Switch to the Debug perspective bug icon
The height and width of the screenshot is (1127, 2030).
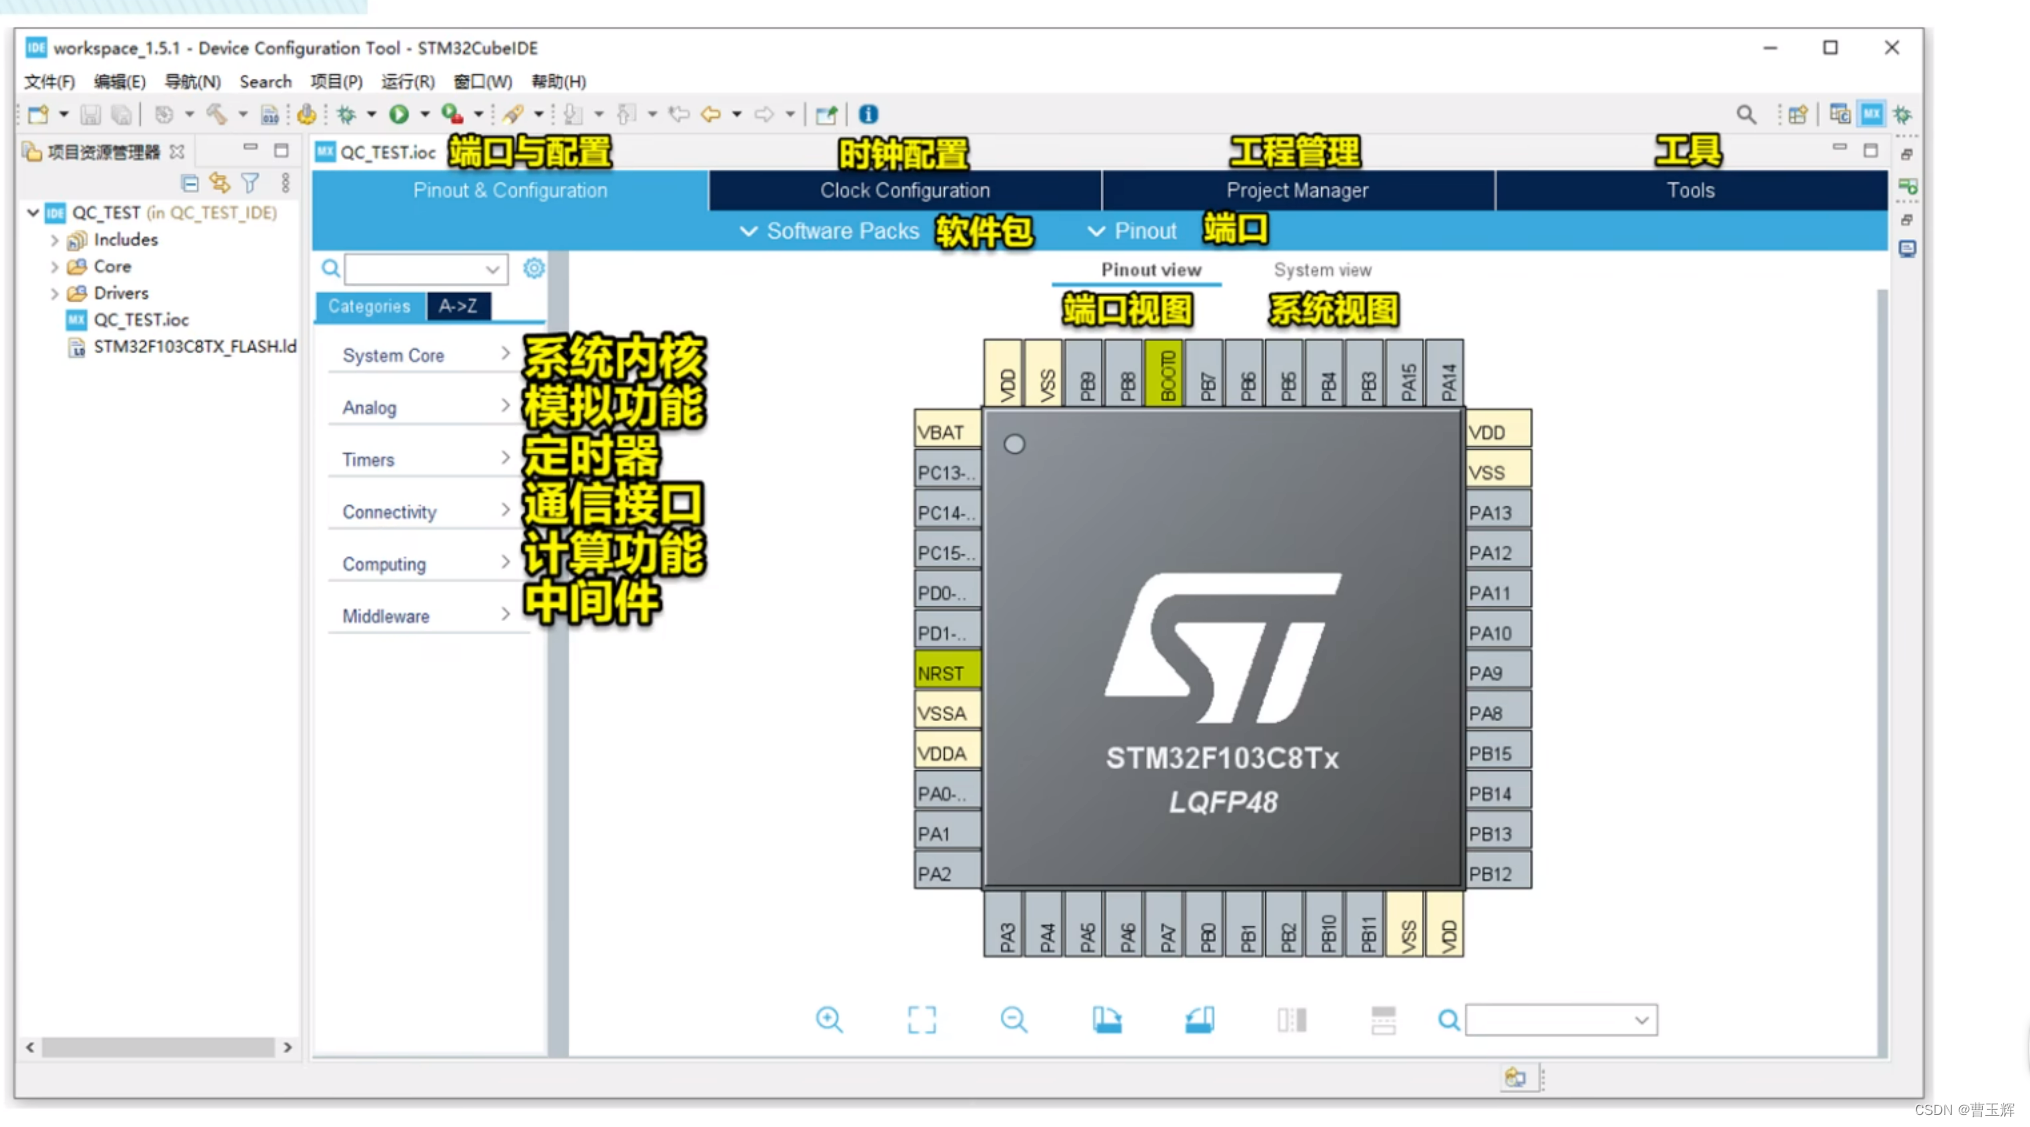click(1902, 114)
